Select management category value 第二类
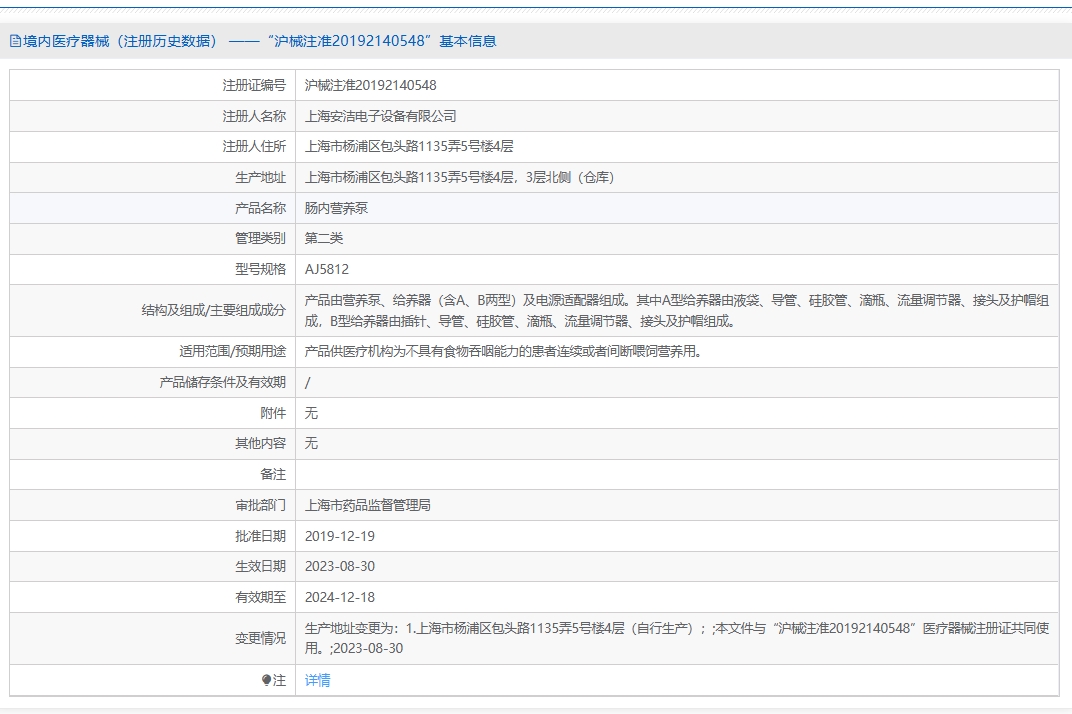The height and width of the screenshot is (714, 1072). [324, 239]
